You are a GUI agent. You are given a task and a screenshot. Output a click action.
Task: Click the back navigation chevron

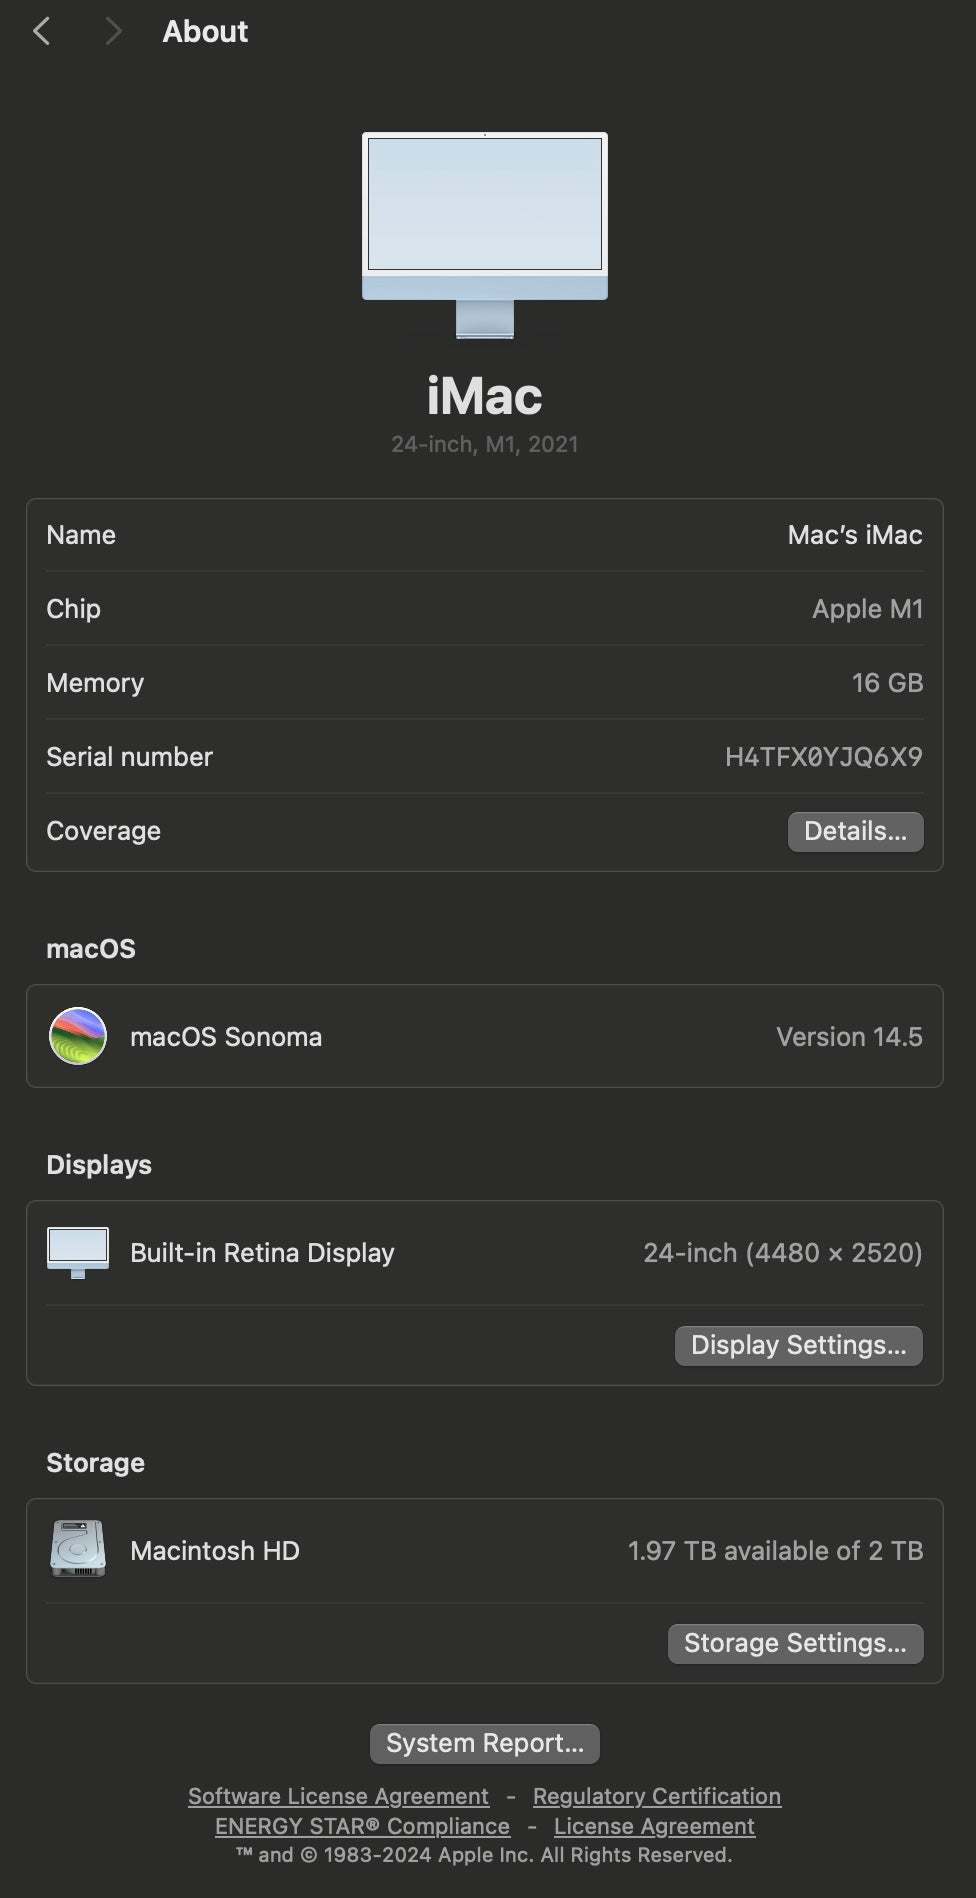41,32
